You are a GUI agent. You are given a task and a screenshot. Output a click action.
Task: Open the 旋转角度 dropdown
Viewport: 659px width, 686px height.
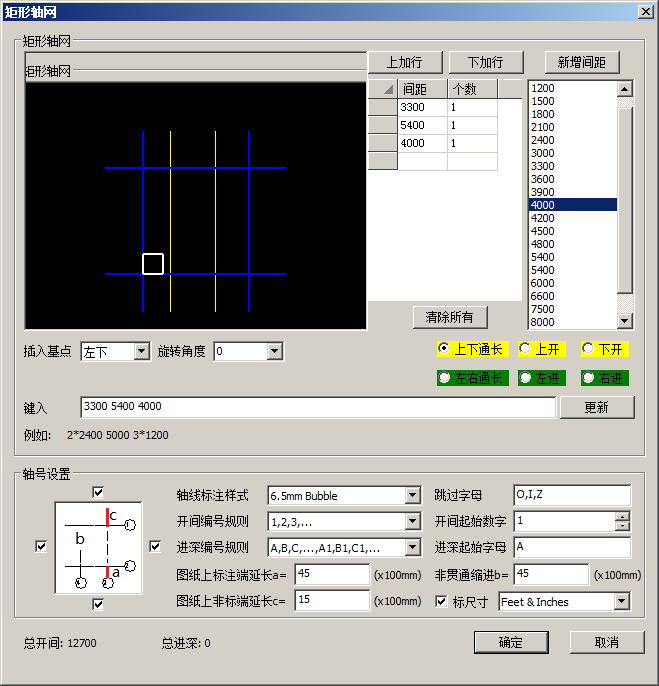[x=274, y=351]
